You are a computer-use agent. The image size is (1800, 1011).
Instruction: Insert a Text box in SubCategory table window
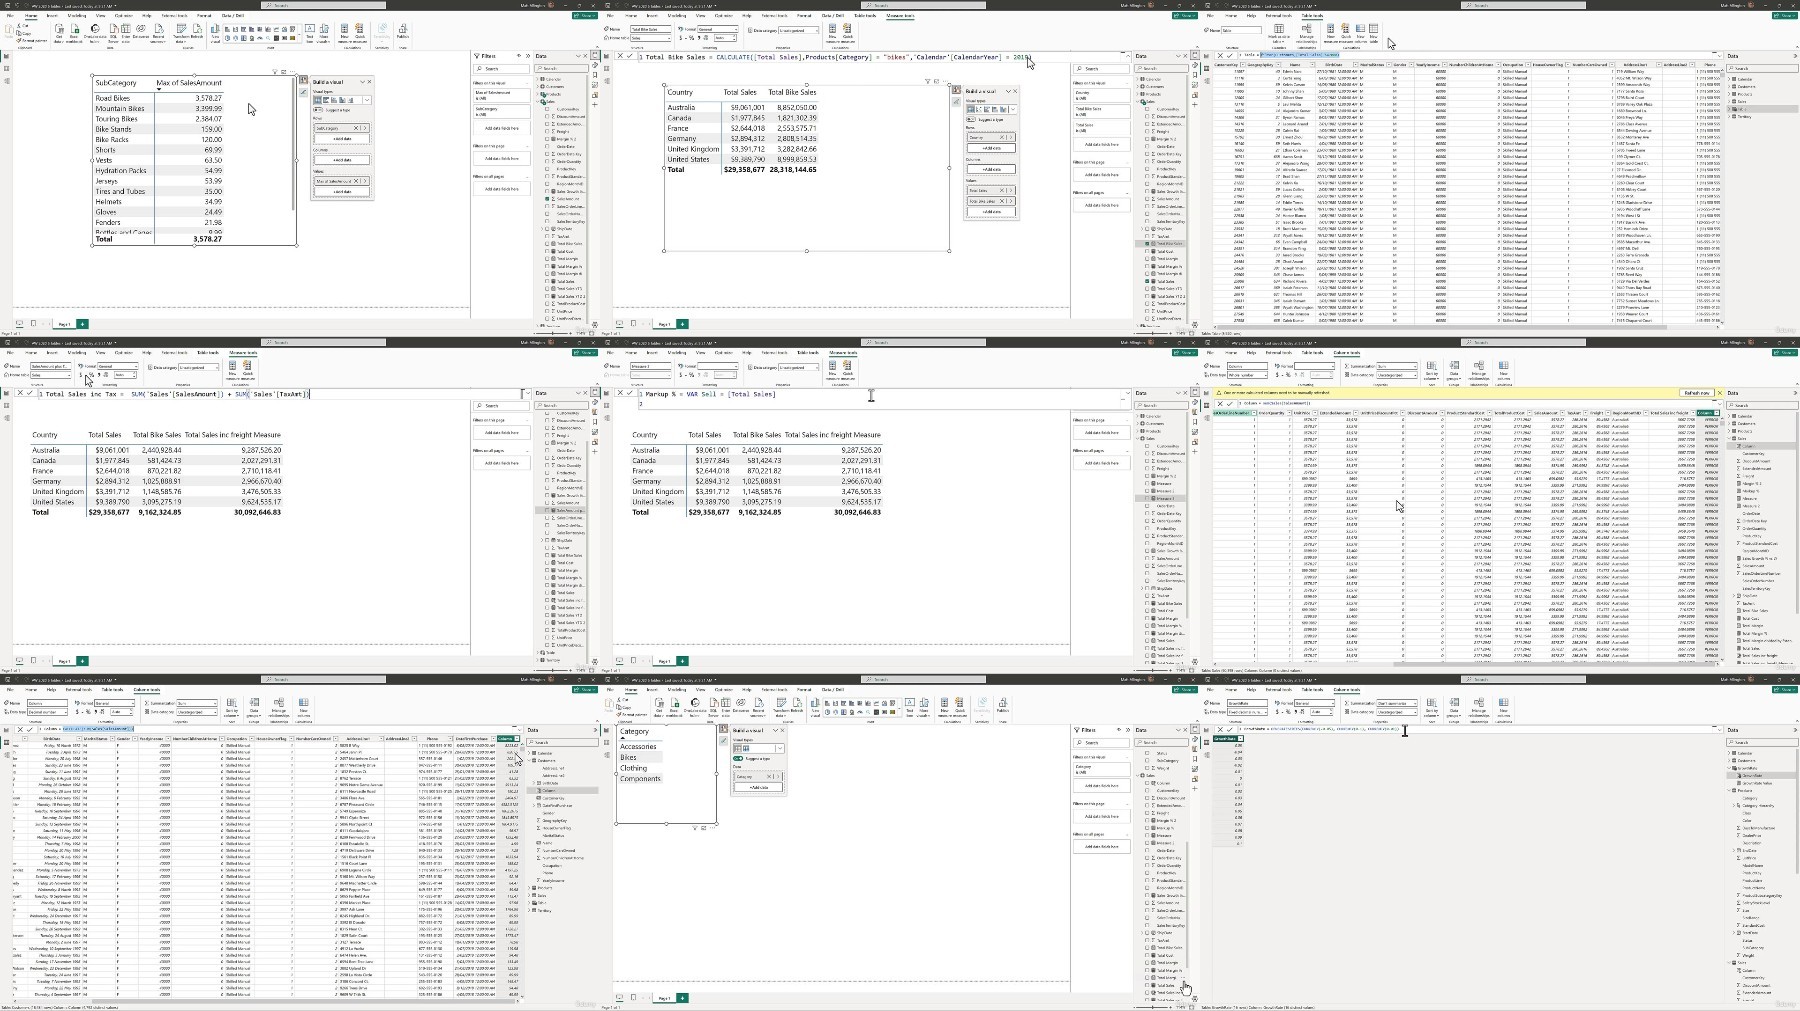[x=309, y=34]
